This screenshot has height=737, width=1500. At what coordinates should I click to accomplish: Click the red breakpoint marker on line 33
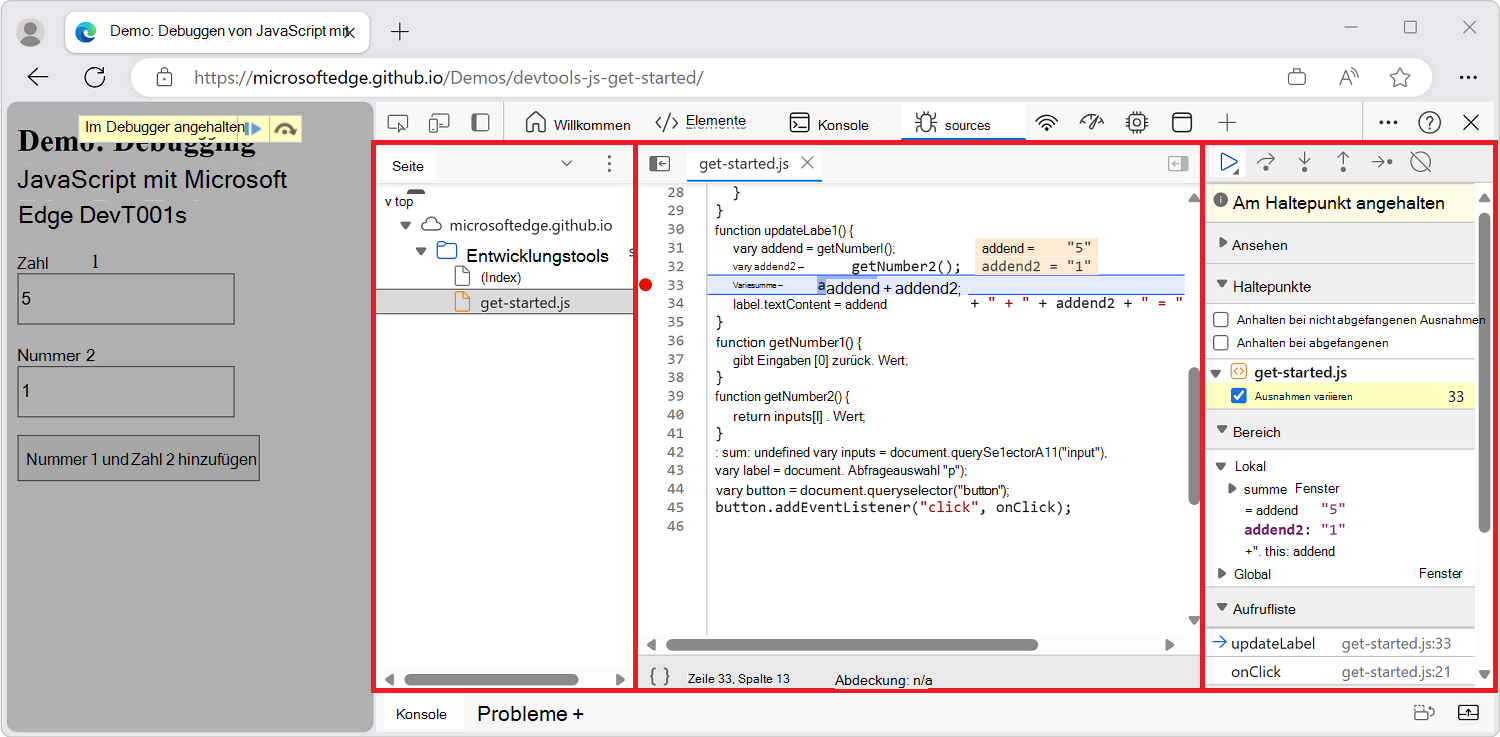(646, 286)
